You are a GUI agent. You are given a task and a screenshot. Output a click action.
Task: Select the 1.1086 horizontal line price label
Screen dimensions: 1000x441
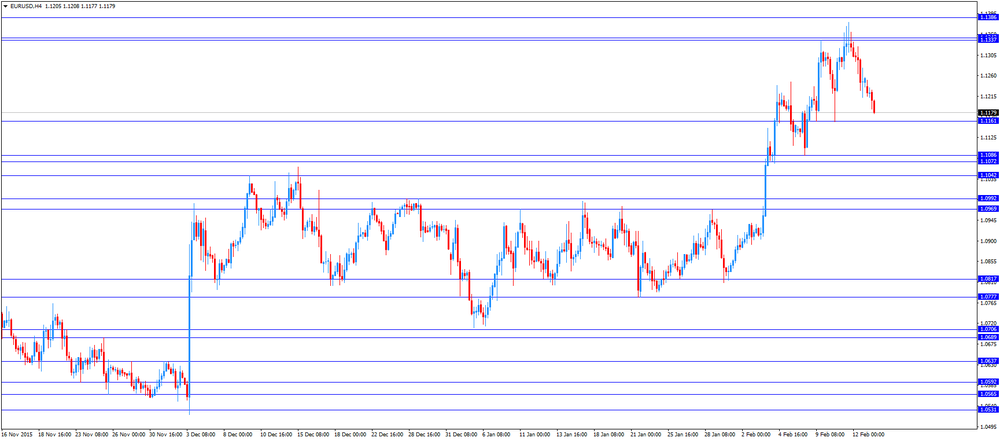click(988, 155)
